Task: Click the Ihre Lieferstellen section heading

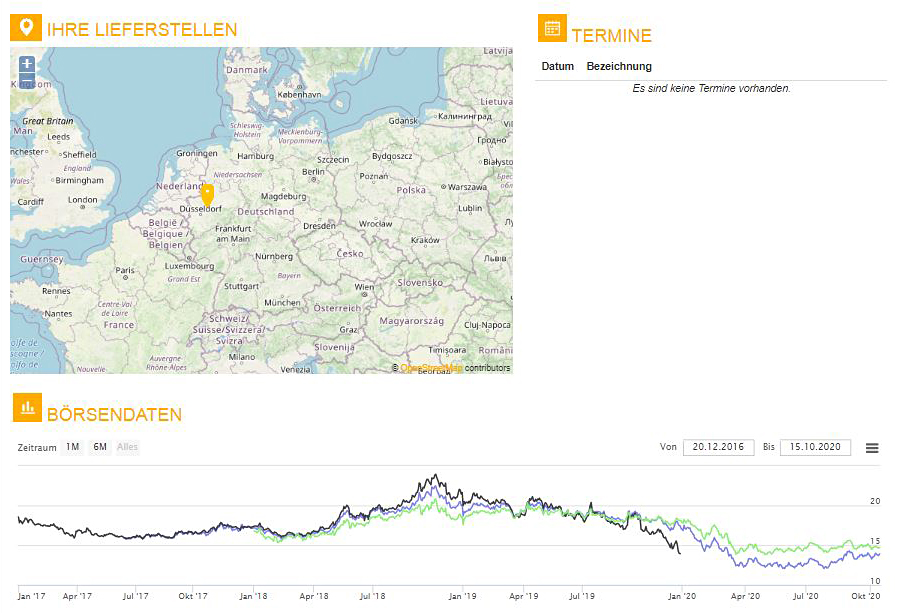Action: point(142,30)
